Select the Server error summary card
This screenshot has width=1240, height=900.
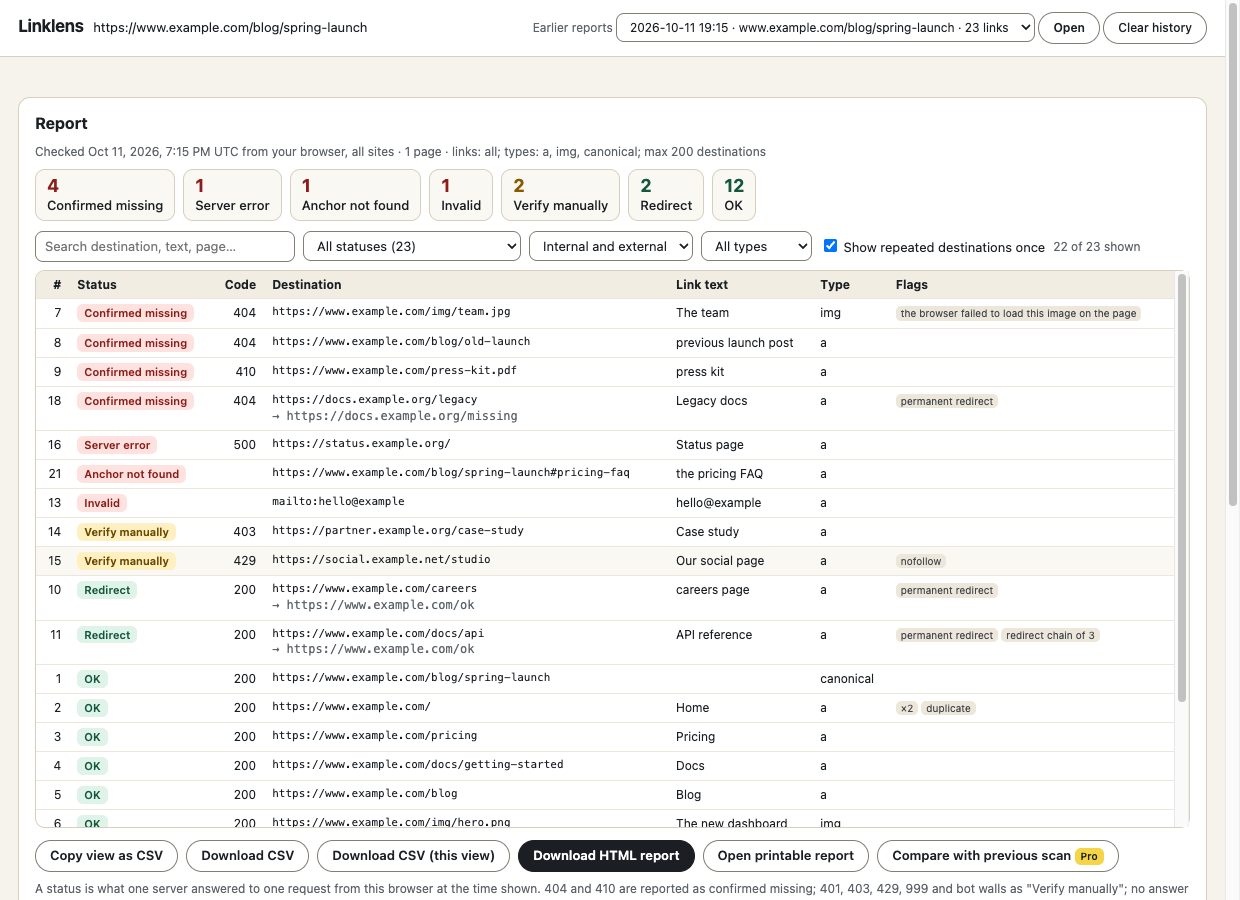pos(232,195)
